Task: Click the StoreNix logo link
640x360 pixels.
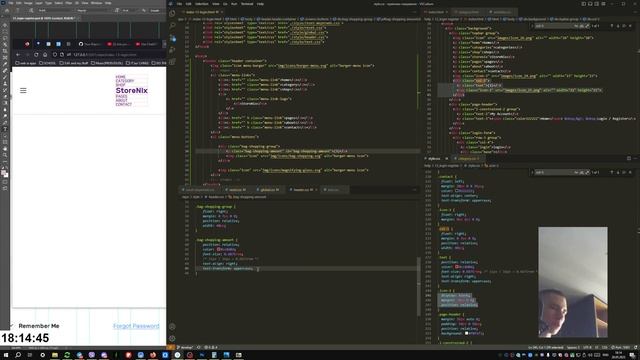Action: point(131,91)
